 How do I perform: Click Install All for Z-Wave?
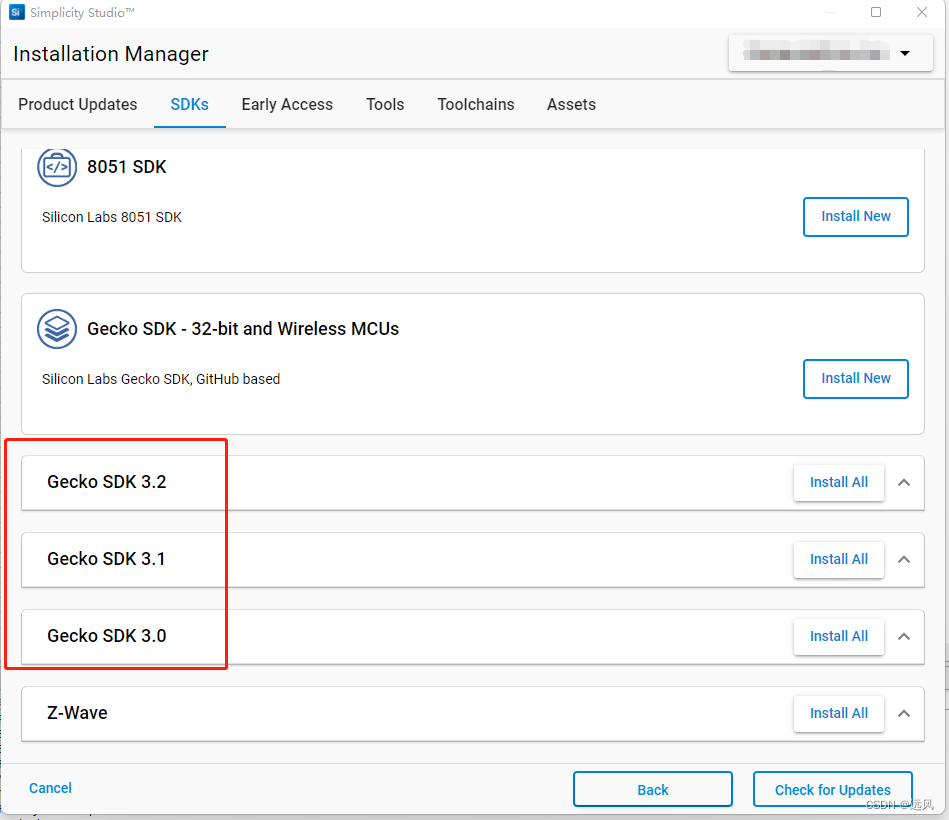(x=839, y=713)
